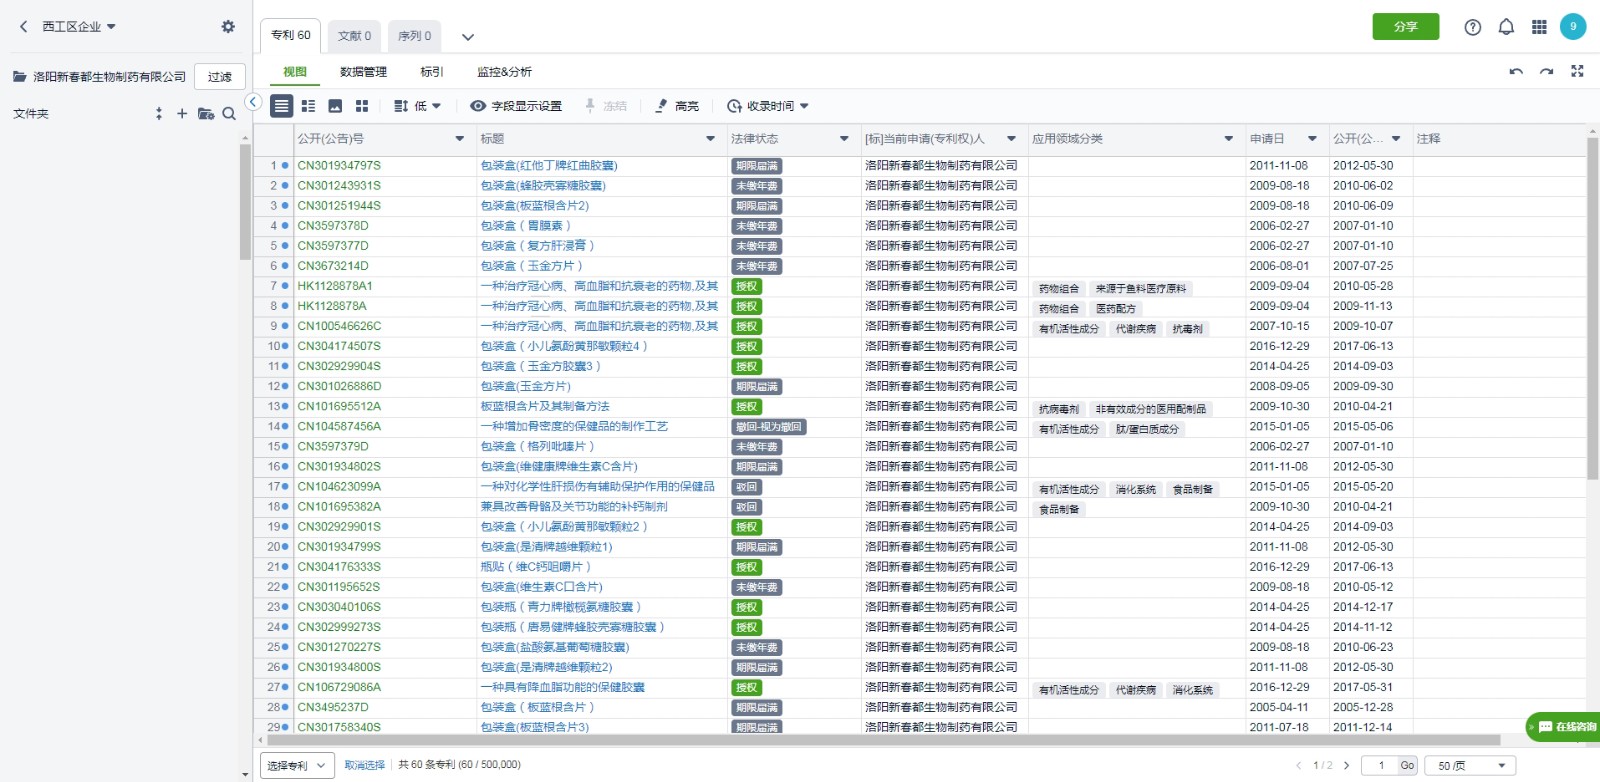The image size is (1600, 782).
Task: Toggle fullscreen view icon
Action: pos(1577,71)
